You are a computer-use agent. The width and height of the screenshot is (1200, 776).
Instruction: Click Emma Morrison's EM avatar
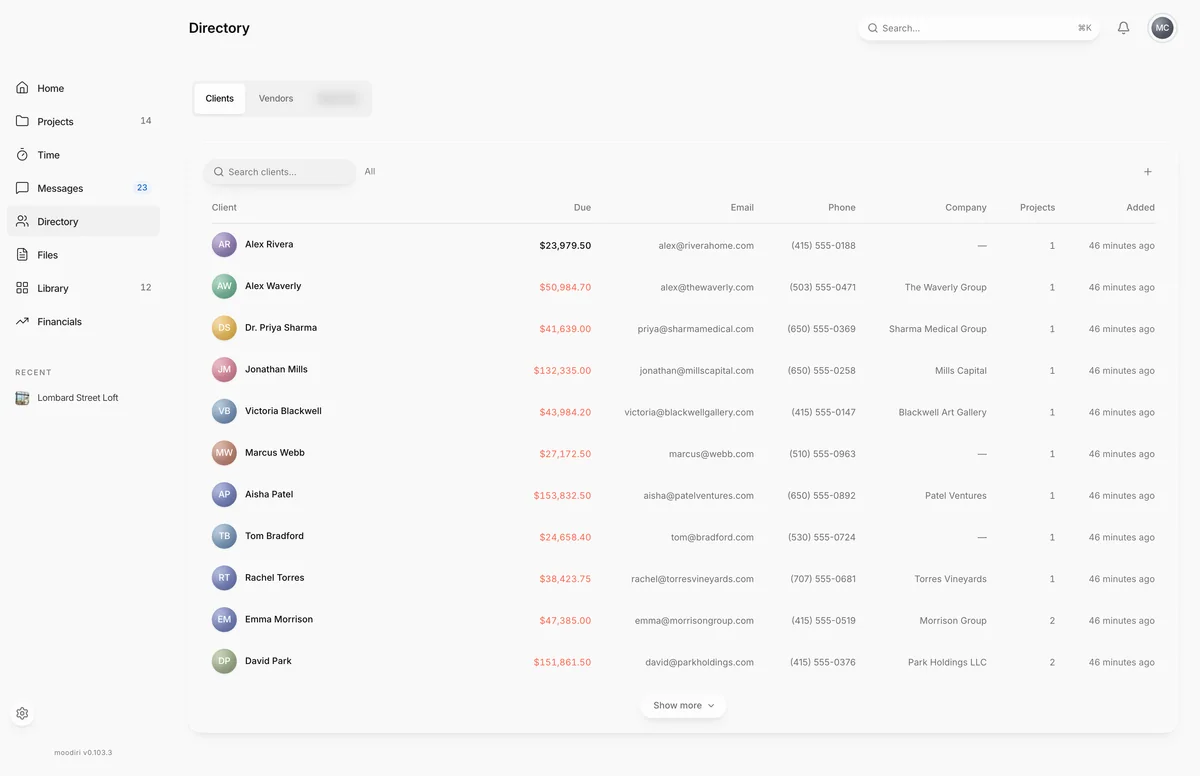[224, 620]
